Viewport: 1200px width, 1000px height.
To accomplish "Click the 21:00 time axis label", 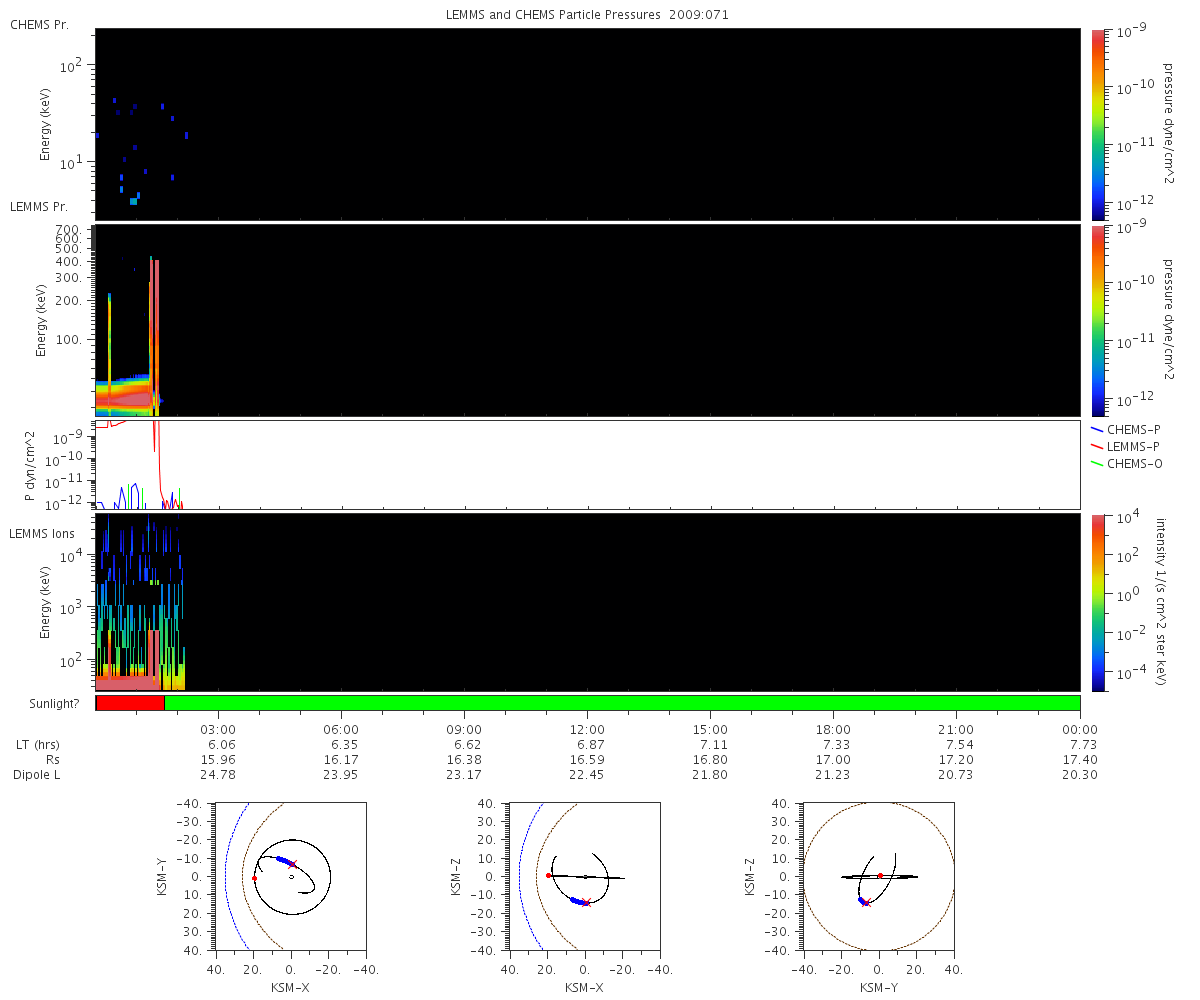I will (x=956, y=729).
